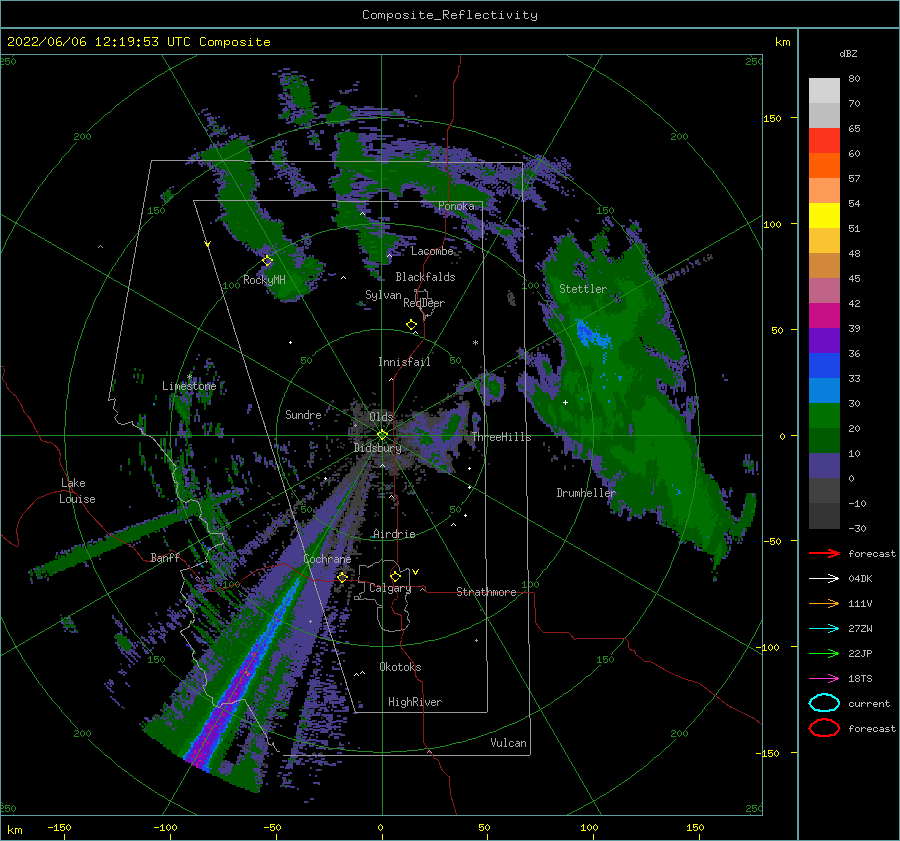Click the Lake Louise label

(77, 491)
